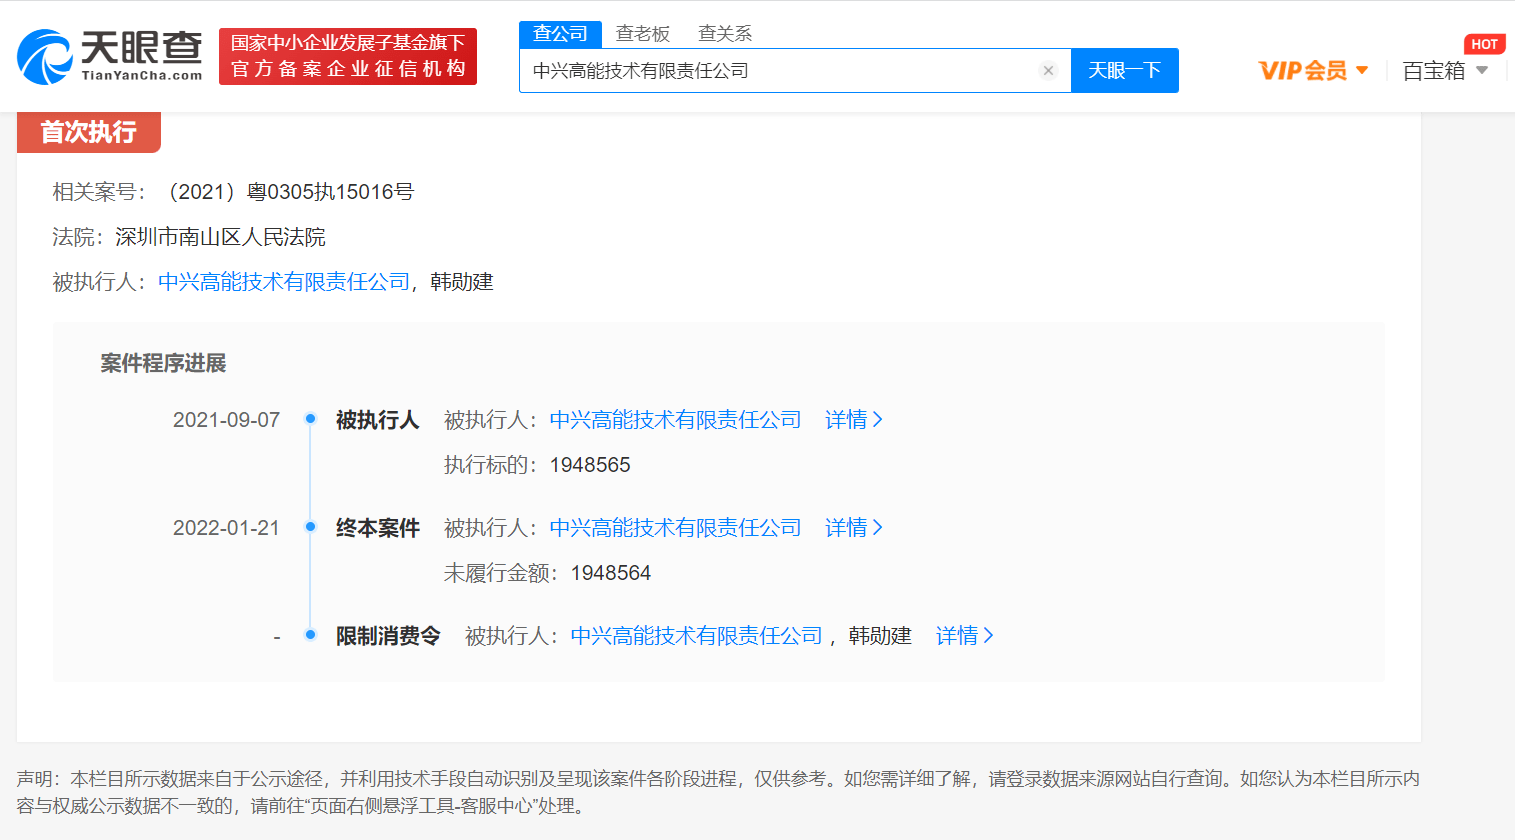Switch to the 查关系 tab
Viewport: 1515px width, 840px height.
pos(725,34)
